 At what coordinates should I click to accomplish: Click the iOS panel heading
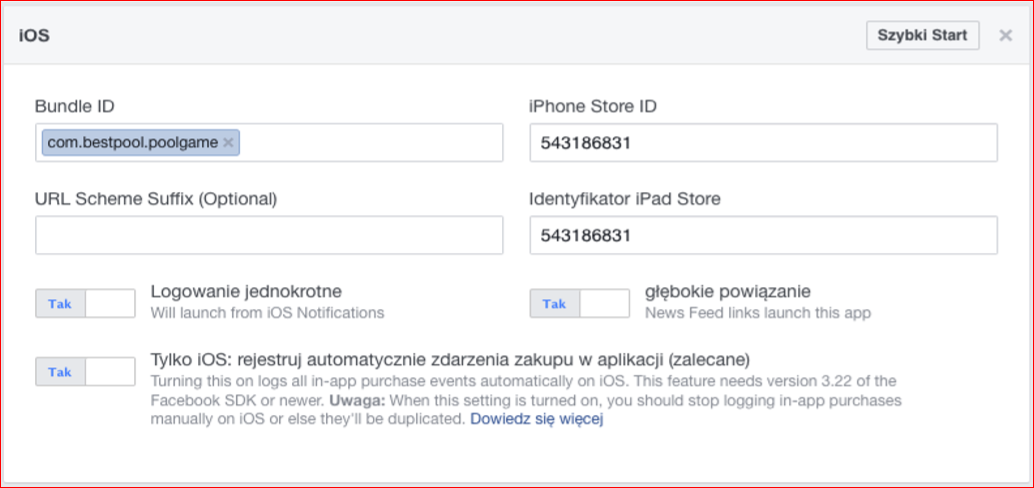click(x=34, y=35)
